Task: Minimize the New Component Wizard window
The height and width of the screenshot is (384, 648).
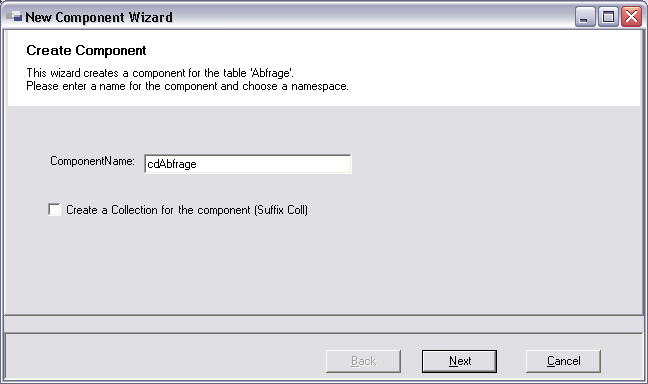Action: click(584, 17)
